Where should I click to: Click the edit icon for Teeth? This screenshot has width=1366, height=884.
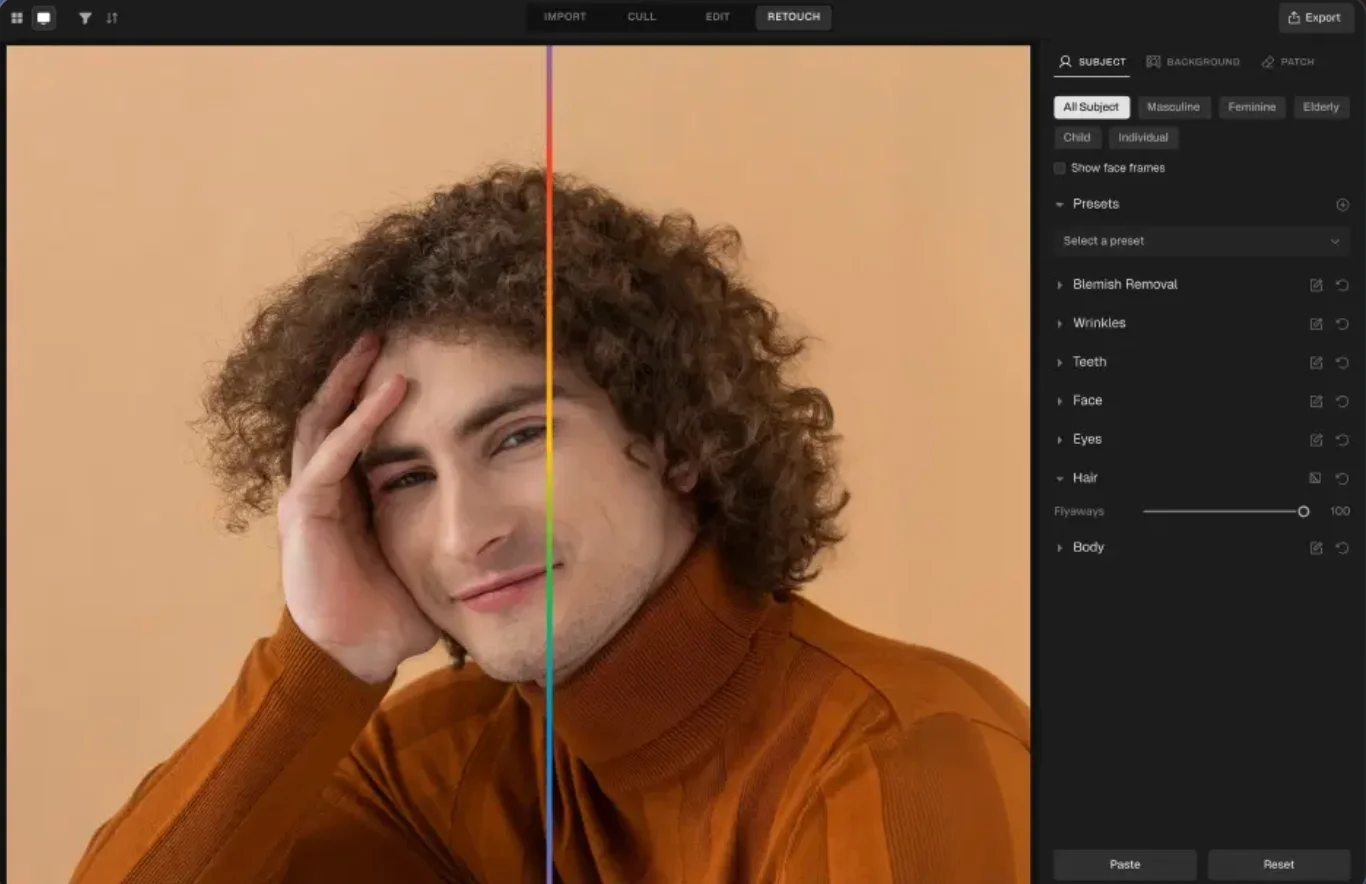(x=1316, y=363)
